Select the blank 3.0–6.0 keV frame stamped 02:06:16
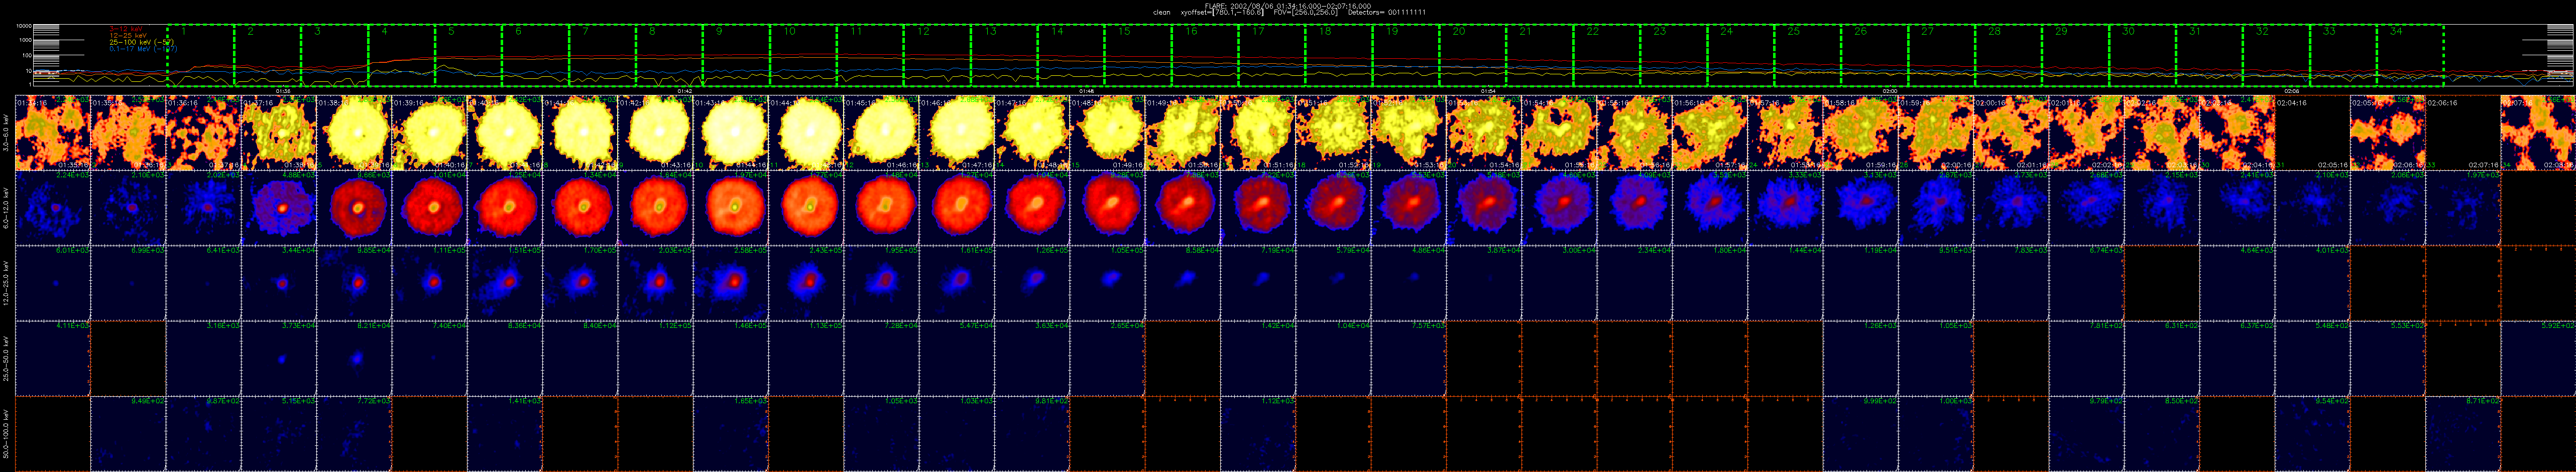The width and height of the screenshot is (2576, 472). 2463,133
